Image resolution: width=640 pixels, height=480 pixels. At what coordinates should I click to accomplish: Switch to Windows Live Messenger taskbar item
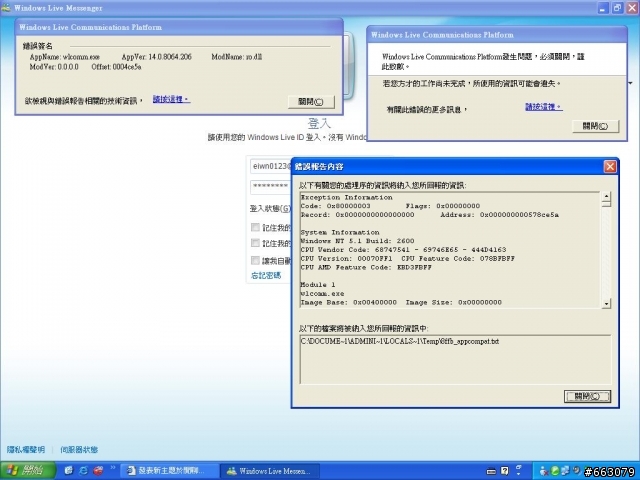(270, 471)
